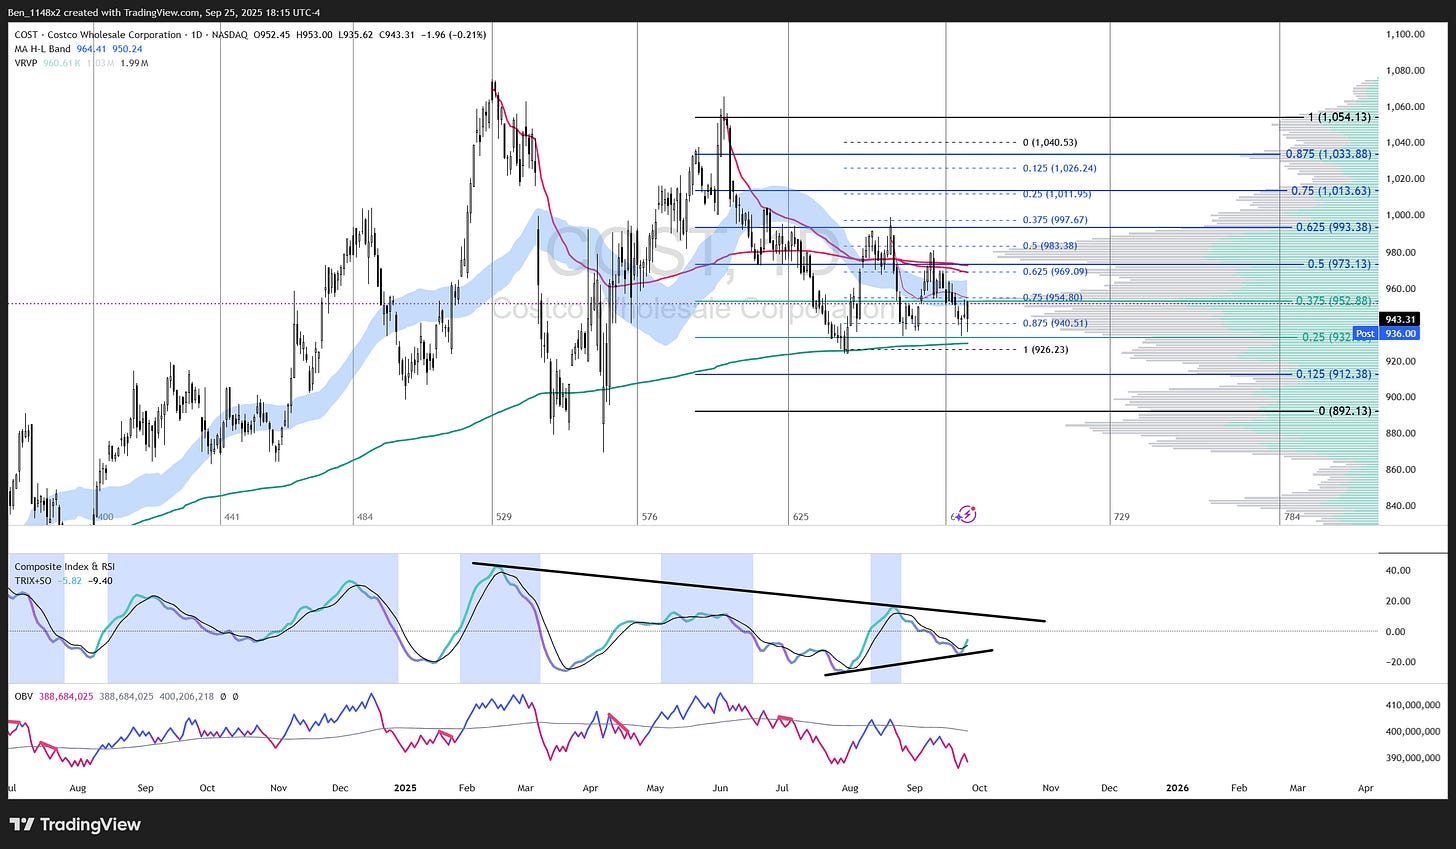Click the 2026 label on the time axis
The height and width of the screenshot is (849, 1456).
(x=1178, y=788)
